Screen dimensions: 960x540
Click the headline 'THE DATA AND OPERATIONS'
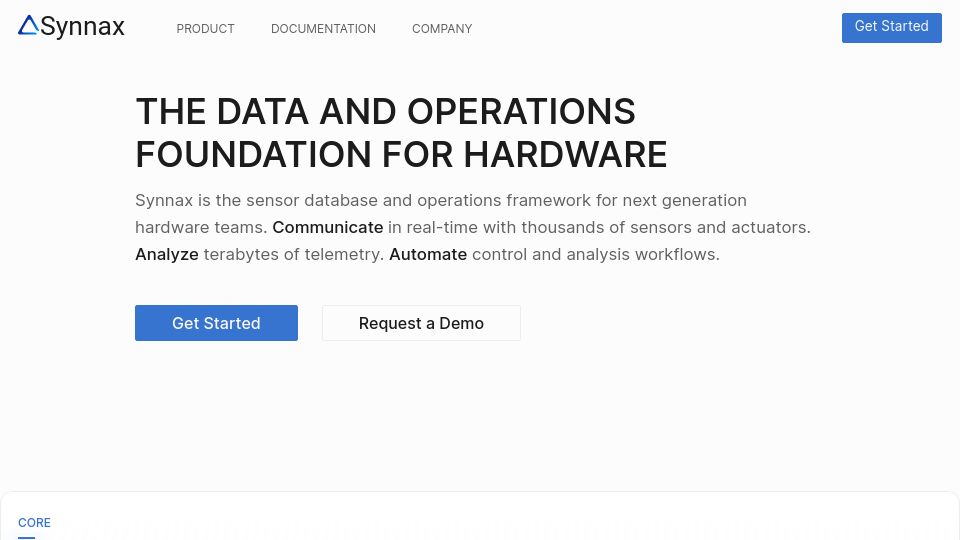(x=386, y=111)
